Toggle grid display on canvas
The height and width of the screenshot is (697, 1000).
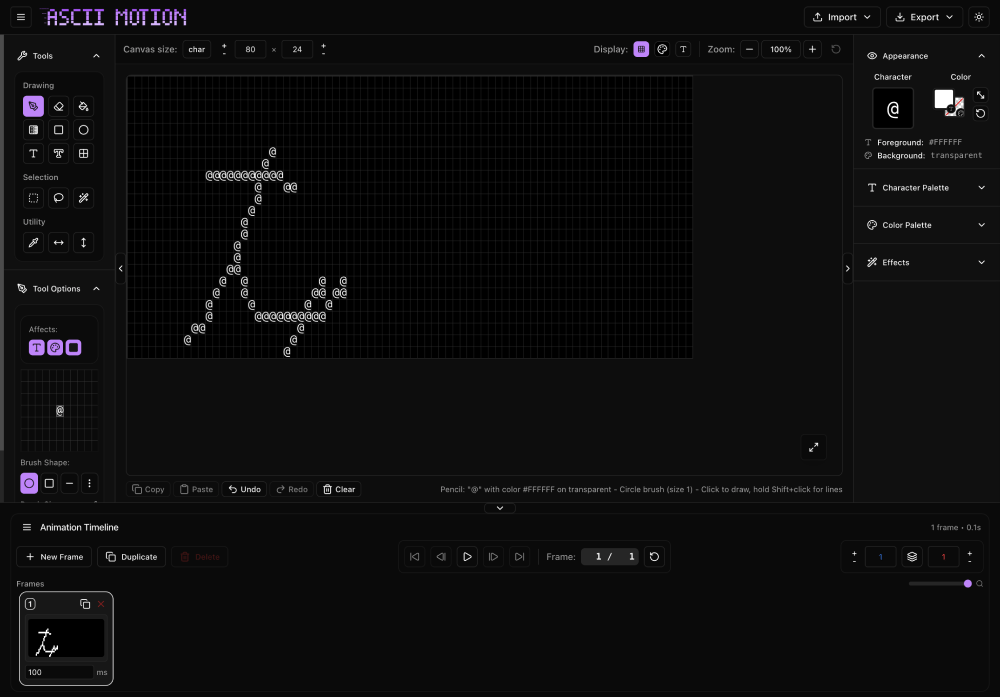[641, 49]
